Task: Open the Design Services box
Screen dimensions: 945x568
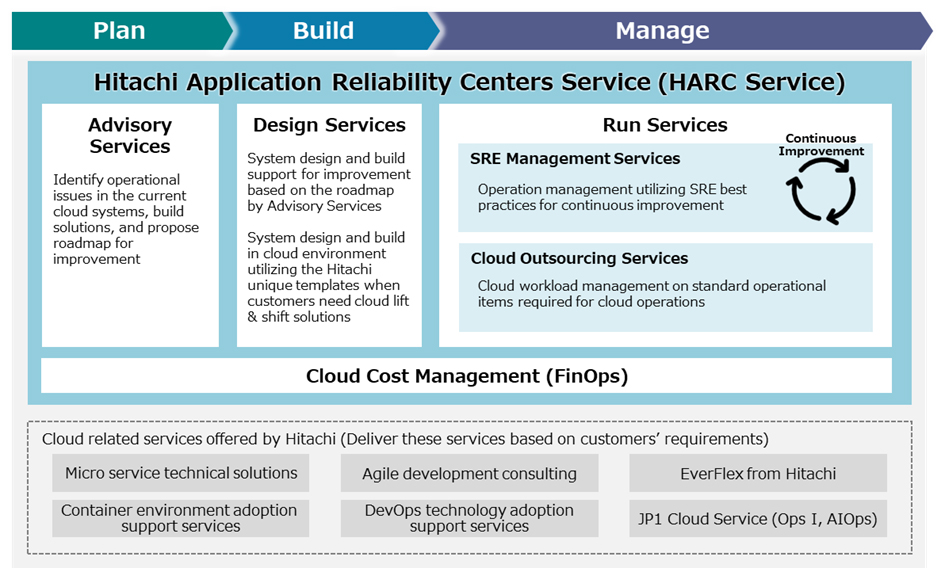Action: point(329,225)
